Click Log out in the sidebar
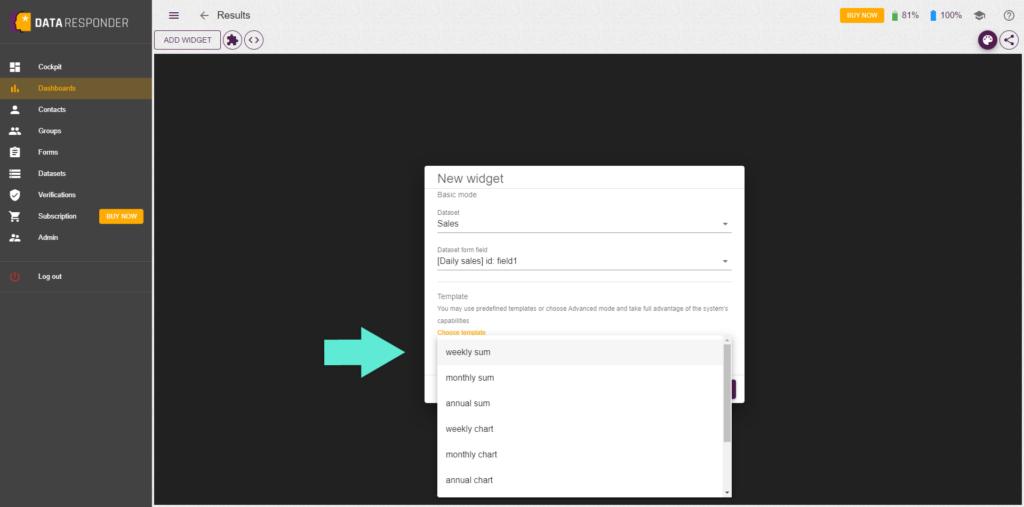The width and height of the screenshot is (1024, 507). point(49,276)
